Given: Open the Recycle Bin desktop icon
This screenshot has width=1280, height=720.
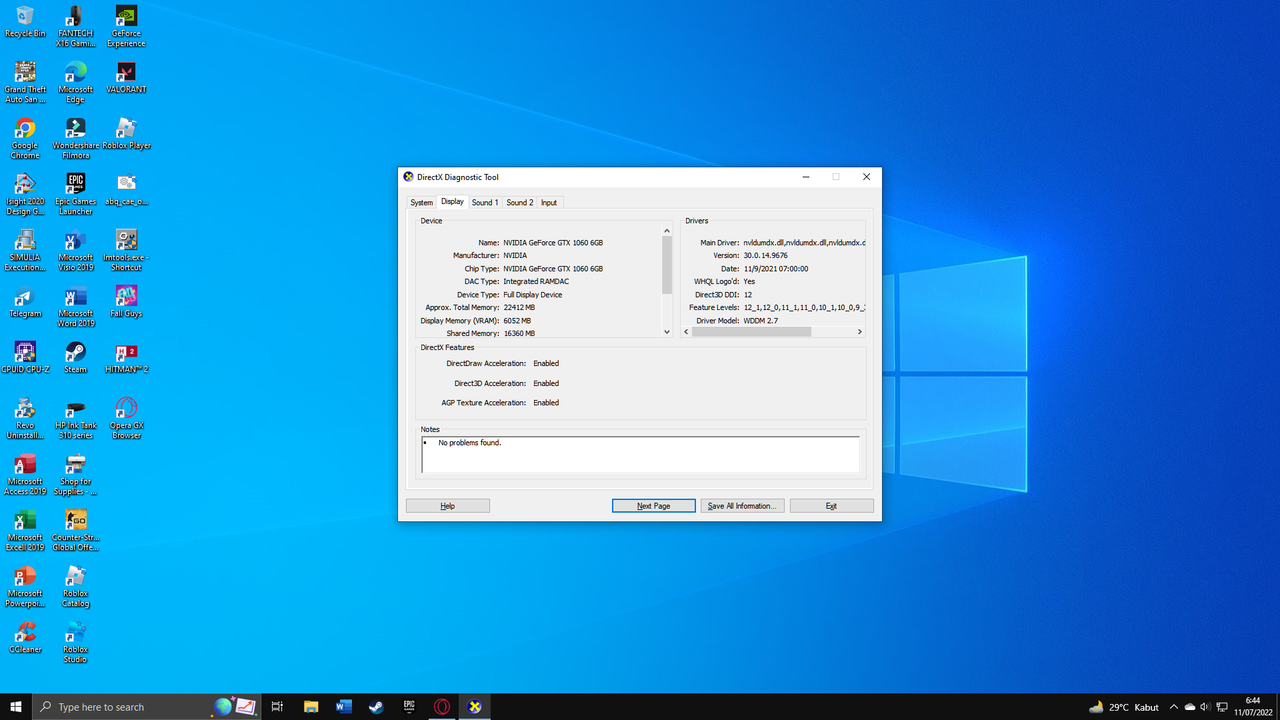Looking at the screenshot, I should [25, 22].
